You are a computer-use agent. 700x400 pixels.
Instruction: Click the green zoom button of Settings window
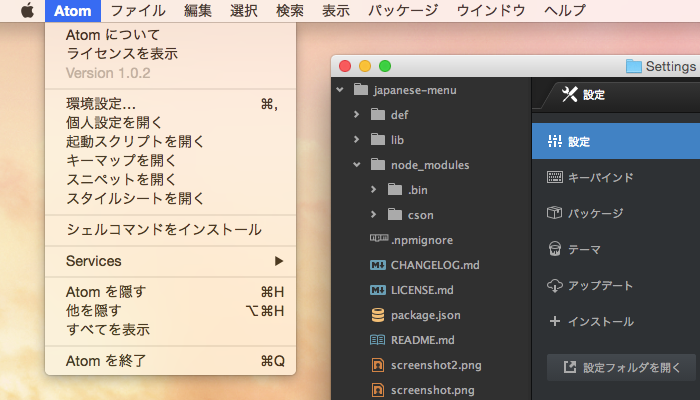(x=385, y=66)
